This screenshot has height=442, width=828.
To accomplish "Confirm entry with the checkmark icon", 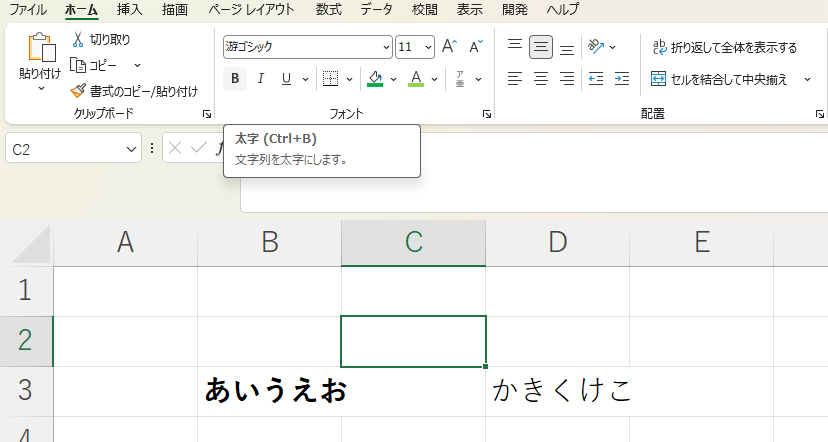I will coord(199,148).
